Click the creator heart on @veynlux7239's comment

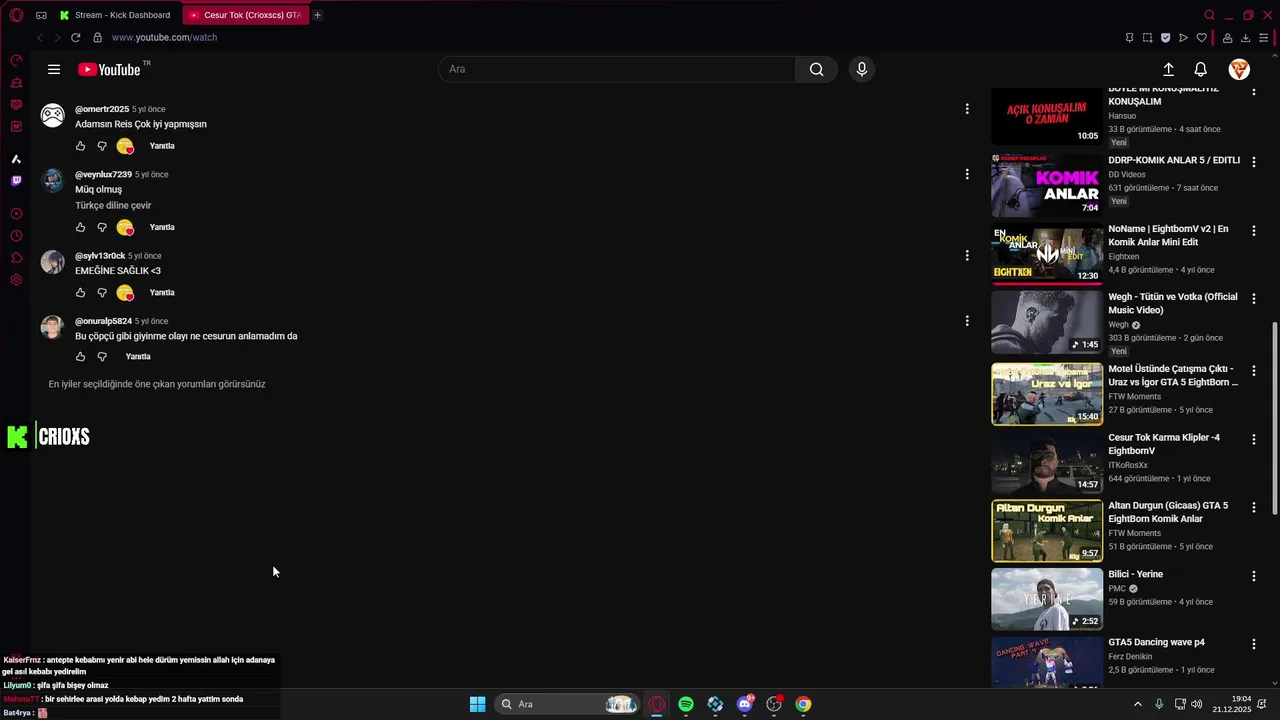(125, 227)
